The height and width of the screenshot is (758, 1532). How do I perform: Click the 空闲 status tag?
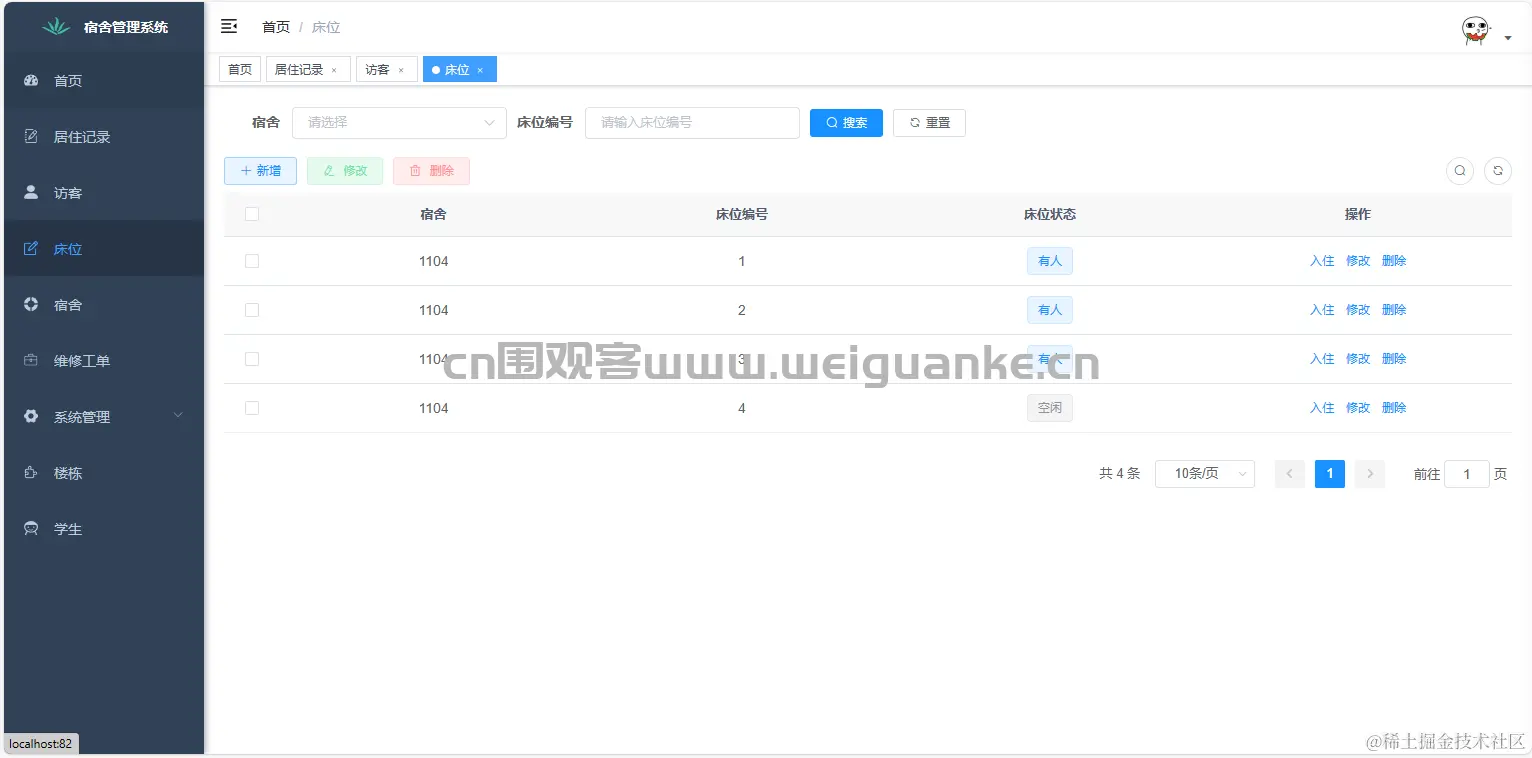click(1050, 408)
